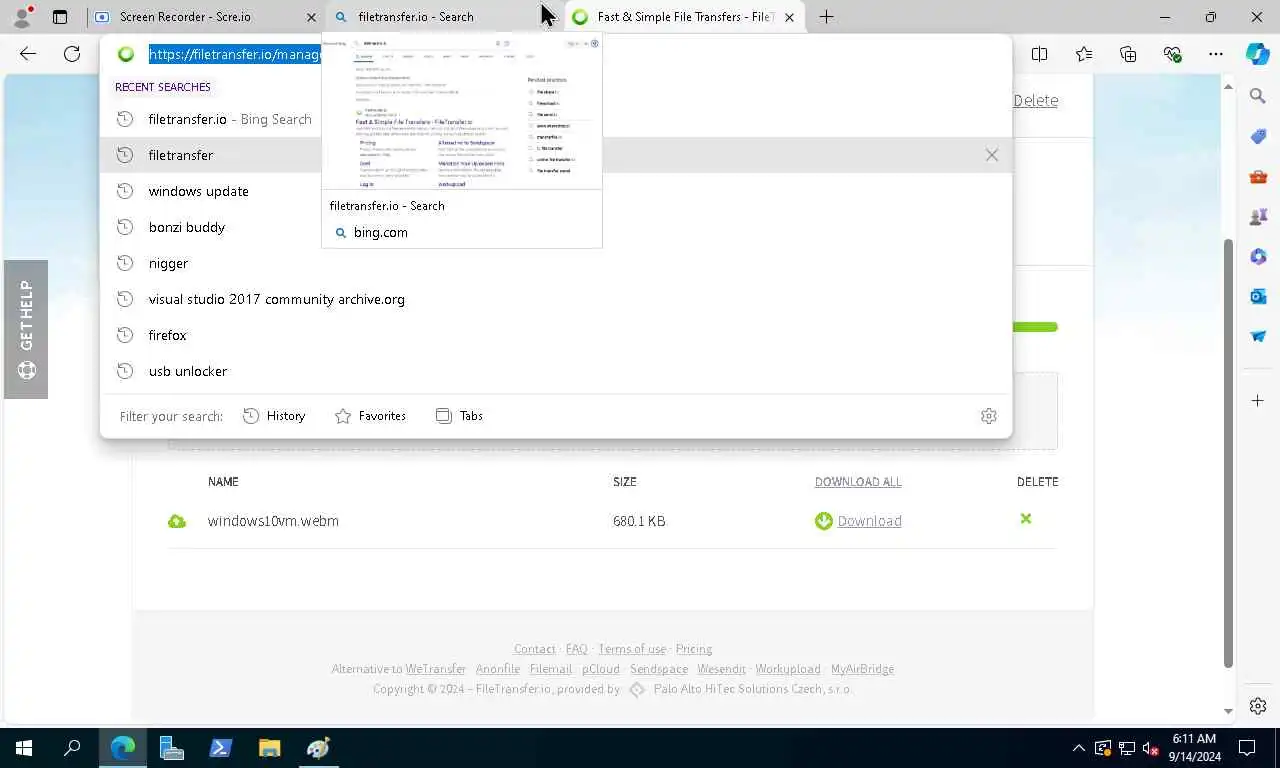Open the sidebar Outlook icon
1280x768 pixels.
tap(1258, 296)
